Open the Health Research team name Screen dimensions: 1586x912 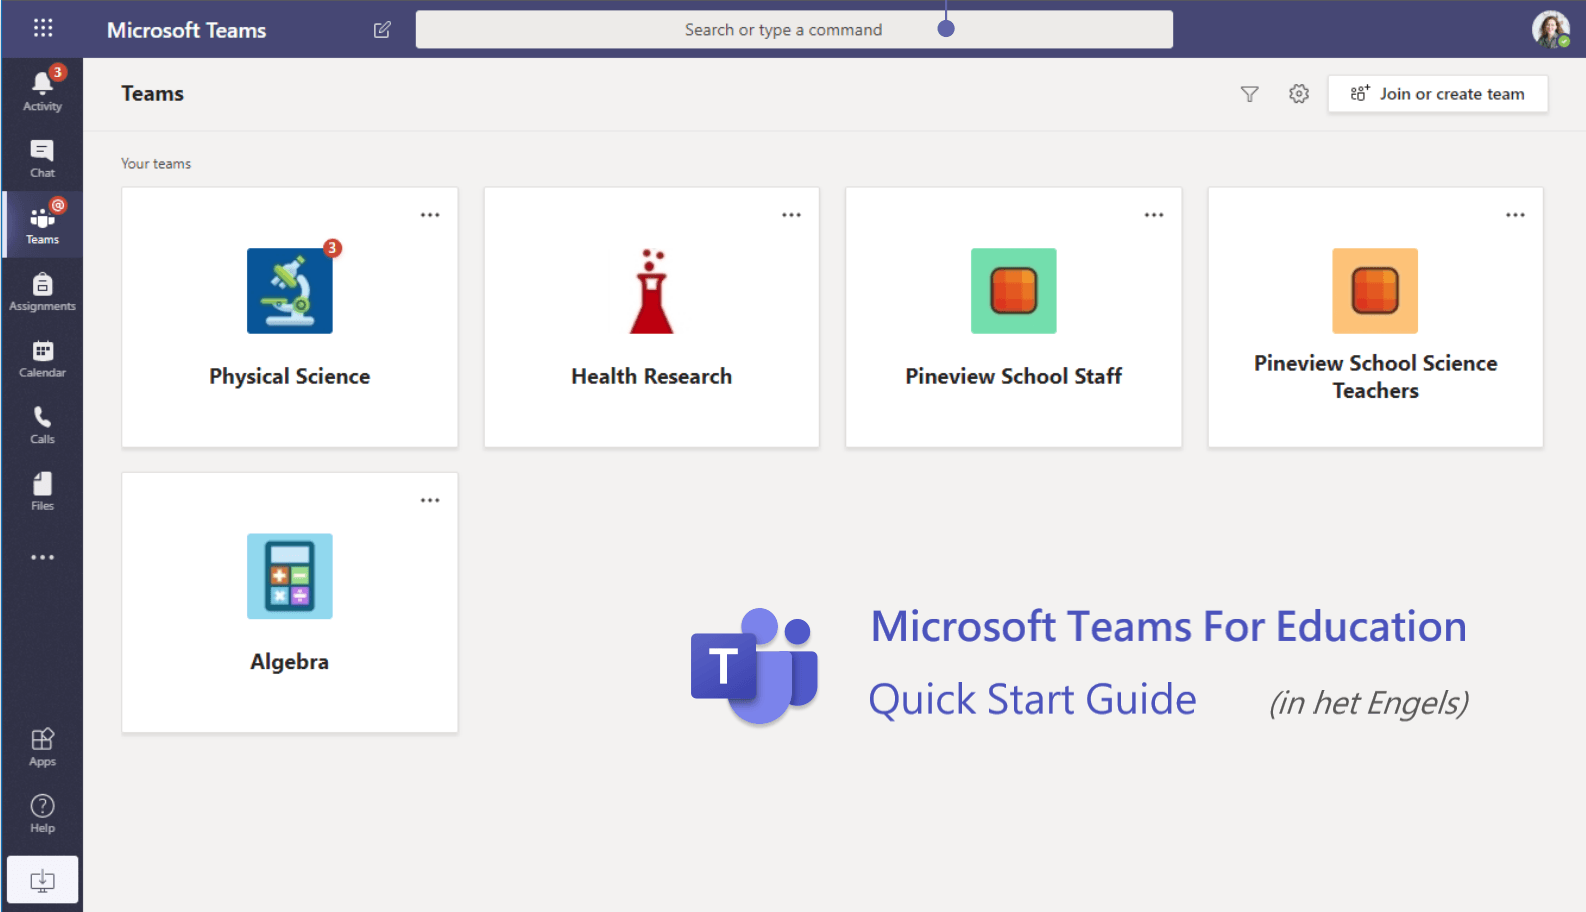(652, 377)
